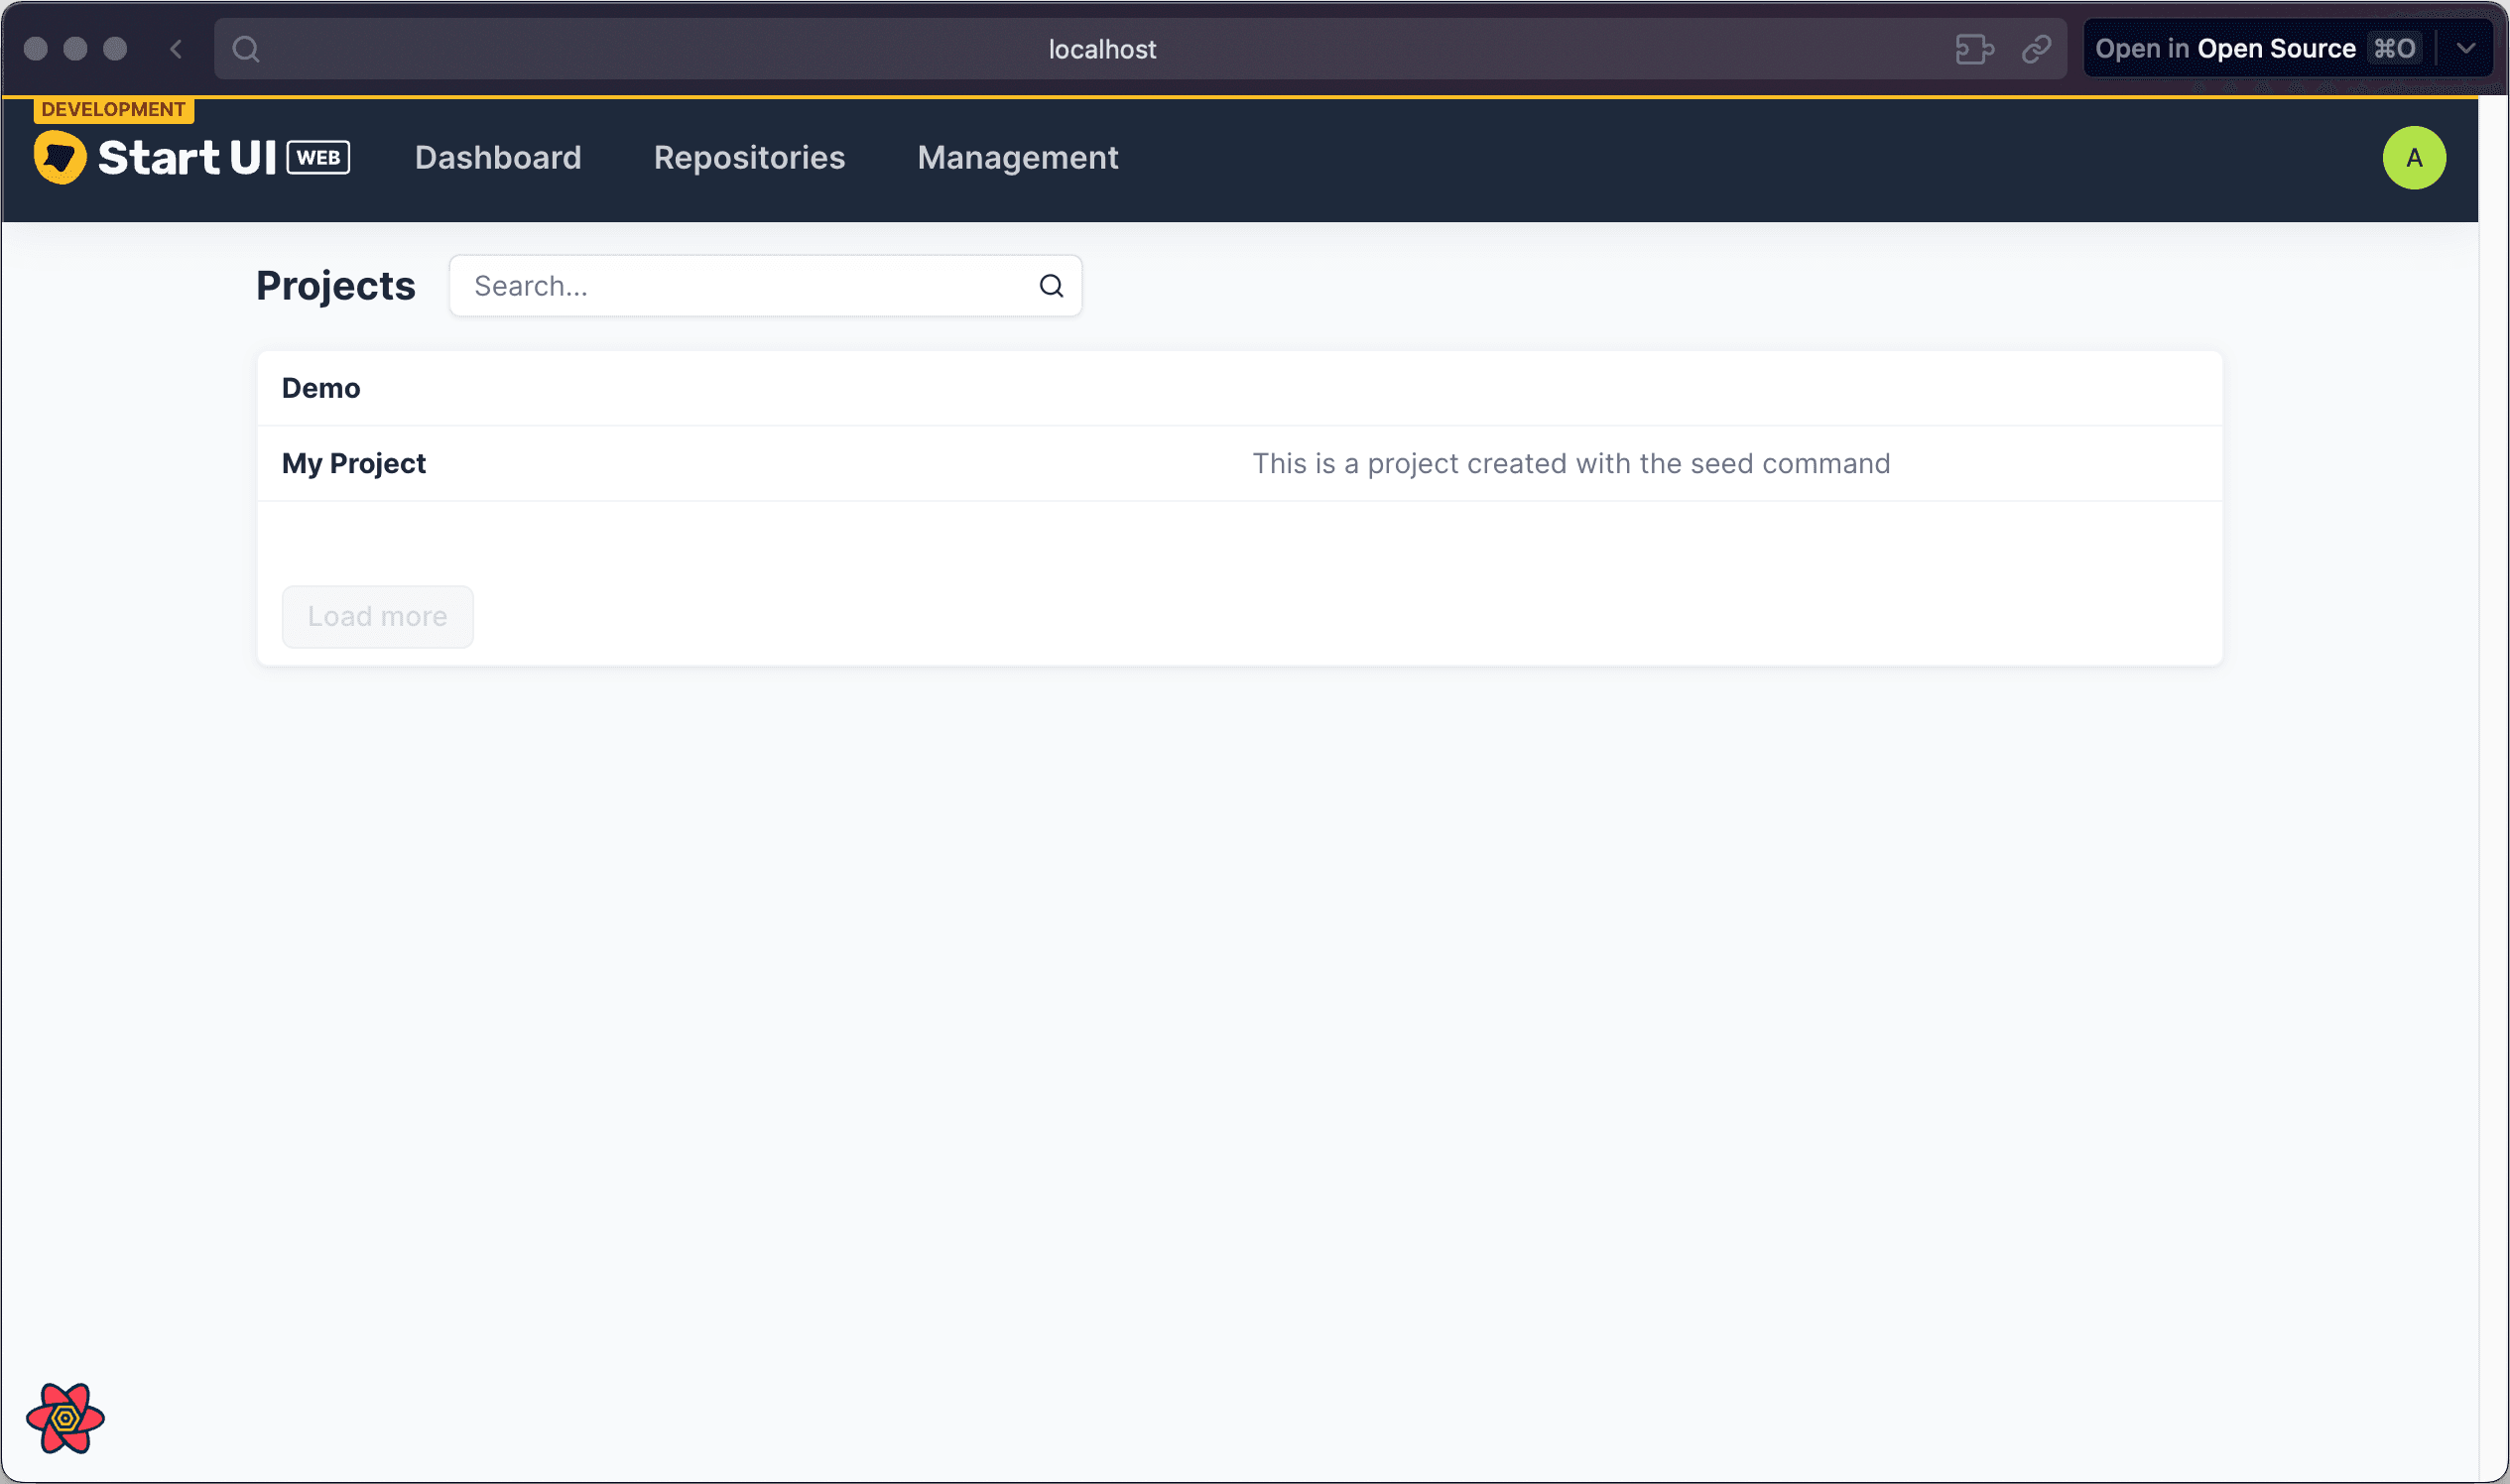Toggle the DEVELOPMENT environment badge
The height and width of the screenshot is (1484, 2510).
(109, 109)
